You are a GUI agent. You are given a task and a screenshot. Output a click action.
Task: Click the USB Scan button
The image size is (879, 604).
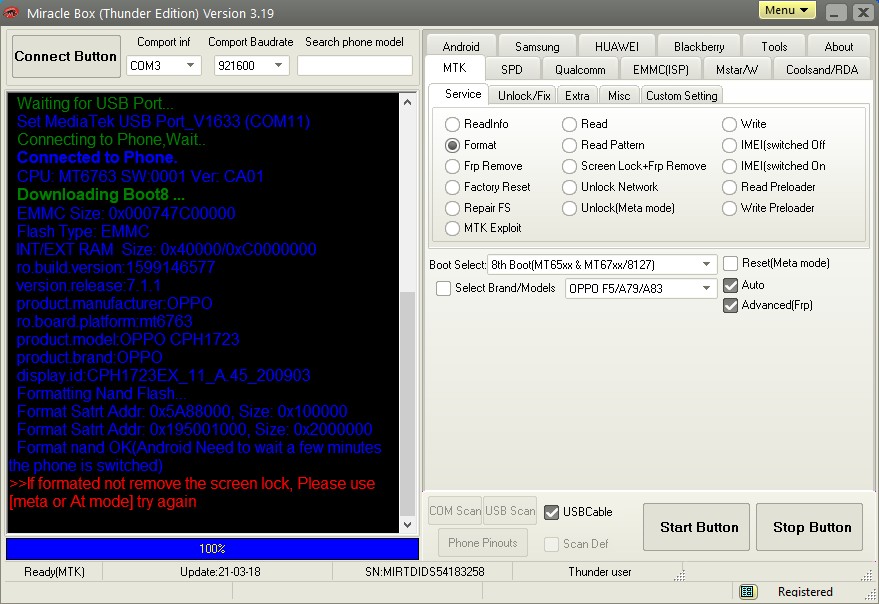510,511
